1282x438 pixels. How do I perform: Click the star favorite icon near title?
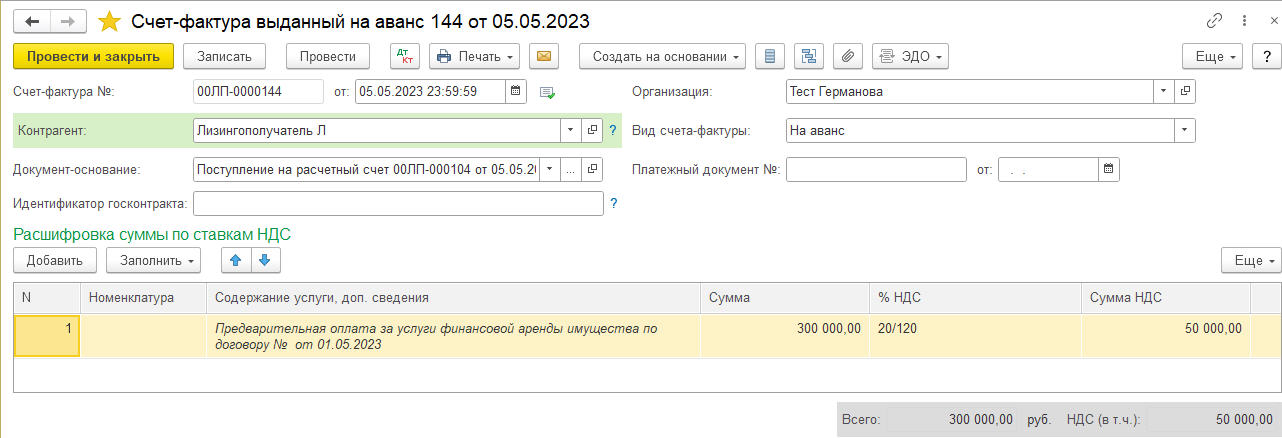click(x=110, y=21)
